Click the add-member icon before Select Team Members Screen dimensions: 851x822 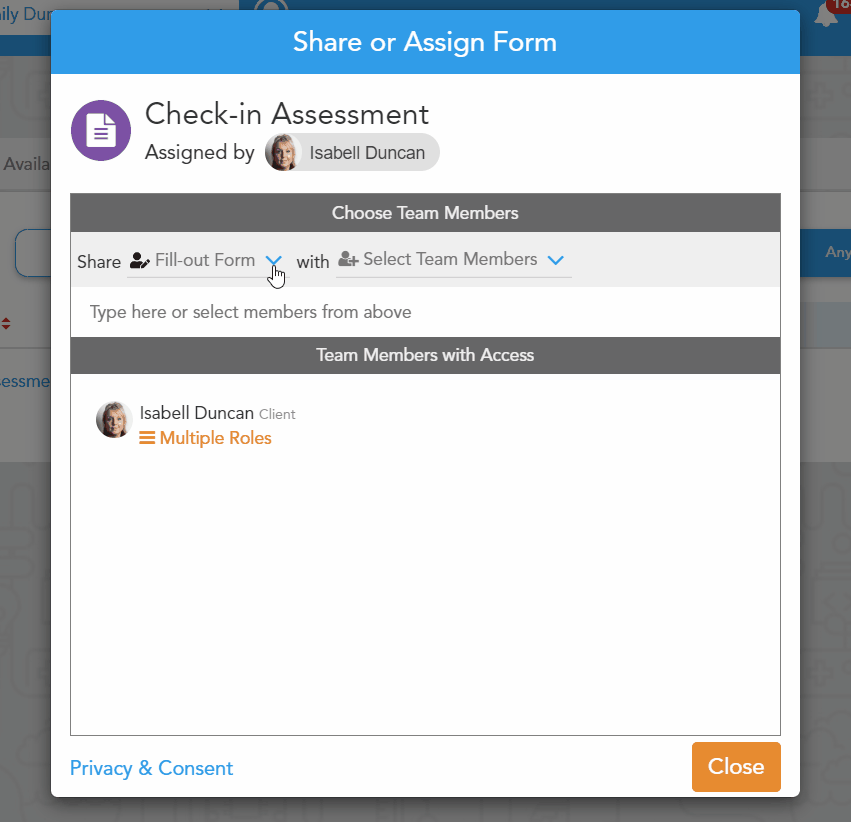tap(348, 260)
